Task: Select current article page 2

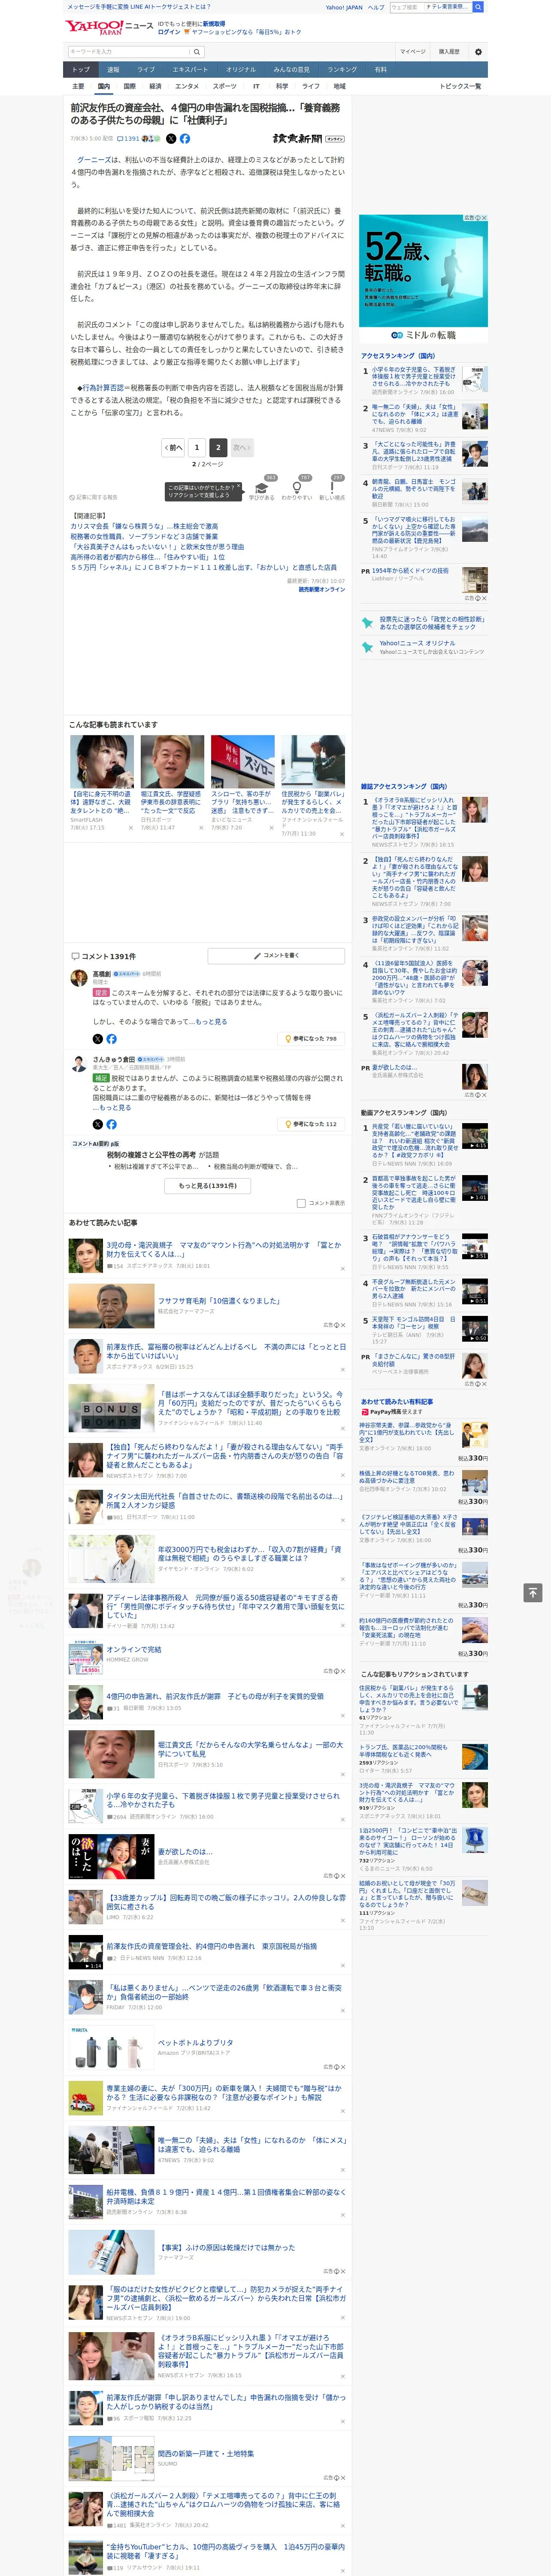Action: tap(217, 448)
